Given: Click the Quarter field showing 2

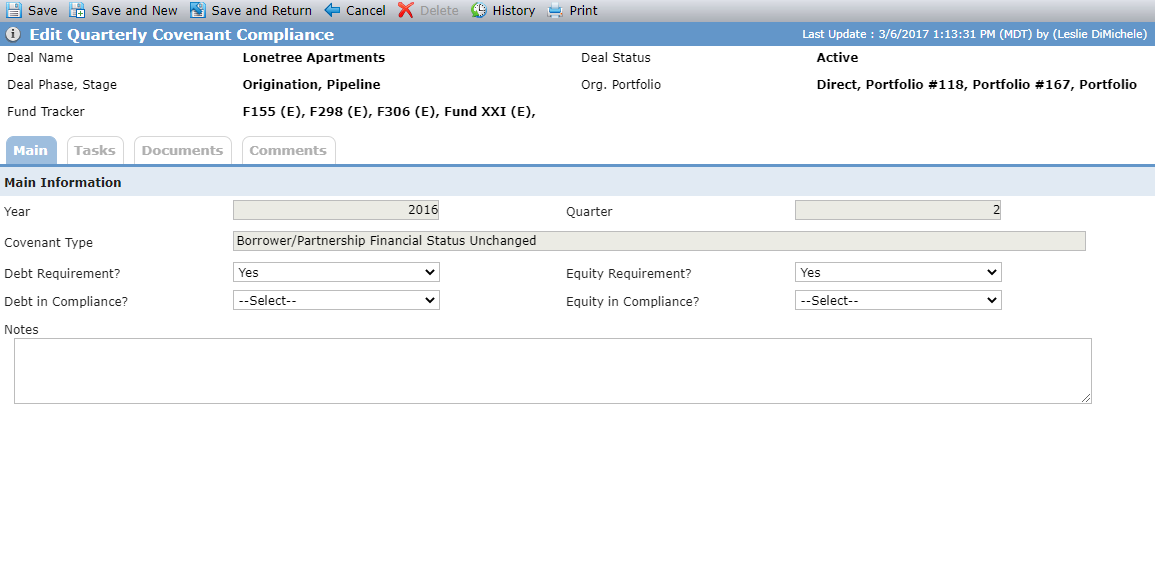Looking at the screenshot, I should [x=898, y=211].
